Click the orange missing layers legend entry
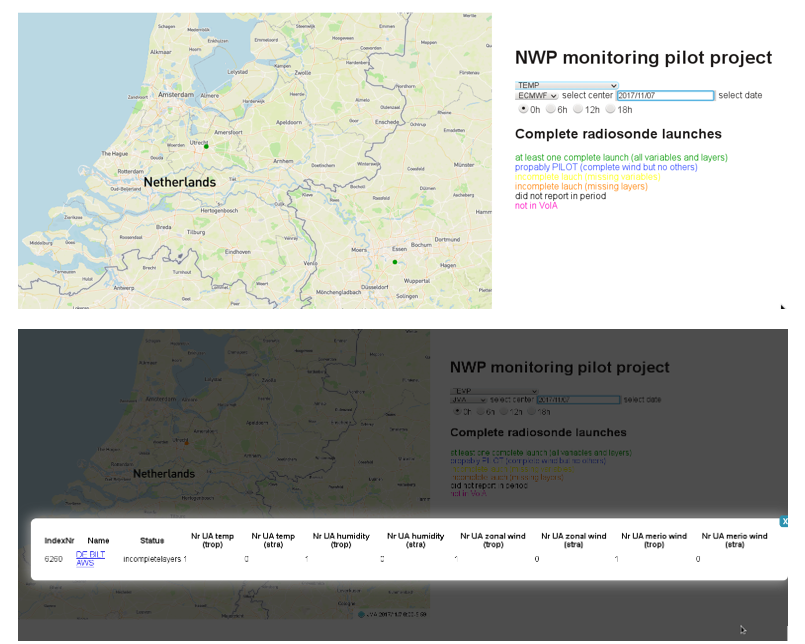The image size is (805, 644). (x=580, y=186)
